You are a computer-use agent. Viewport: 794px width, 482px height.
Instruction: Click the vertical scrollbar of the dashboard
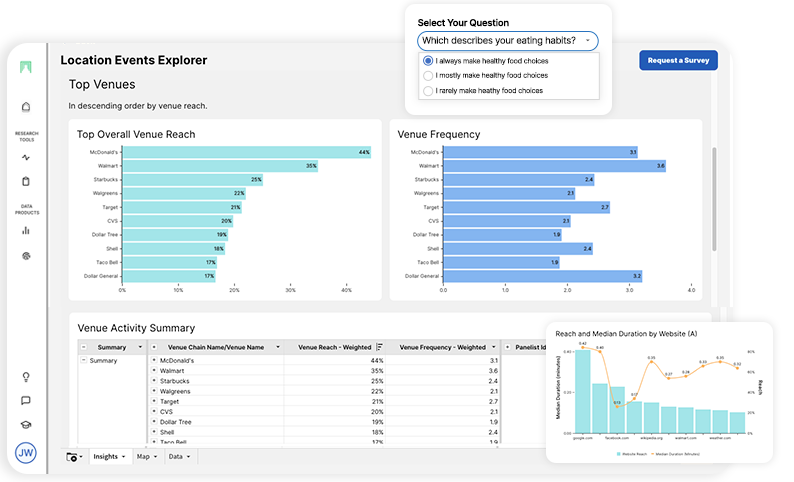click(714, 199)
